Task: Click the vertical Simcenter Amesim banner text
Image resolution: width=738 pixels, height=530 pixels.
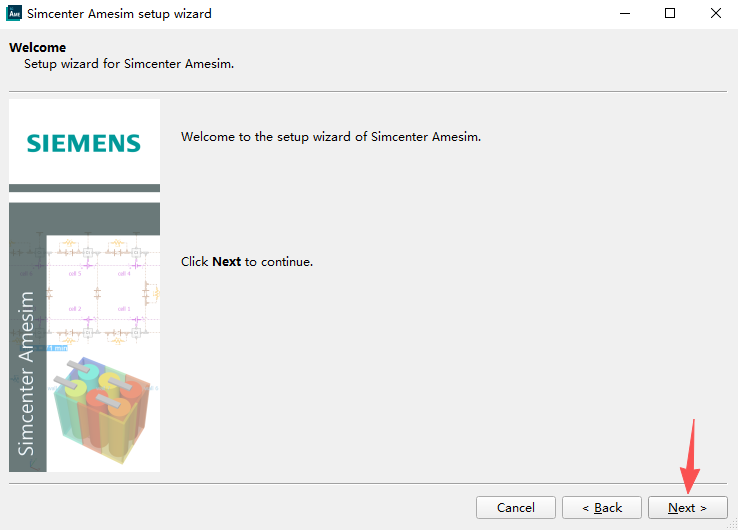Action: tap(27, 372)
